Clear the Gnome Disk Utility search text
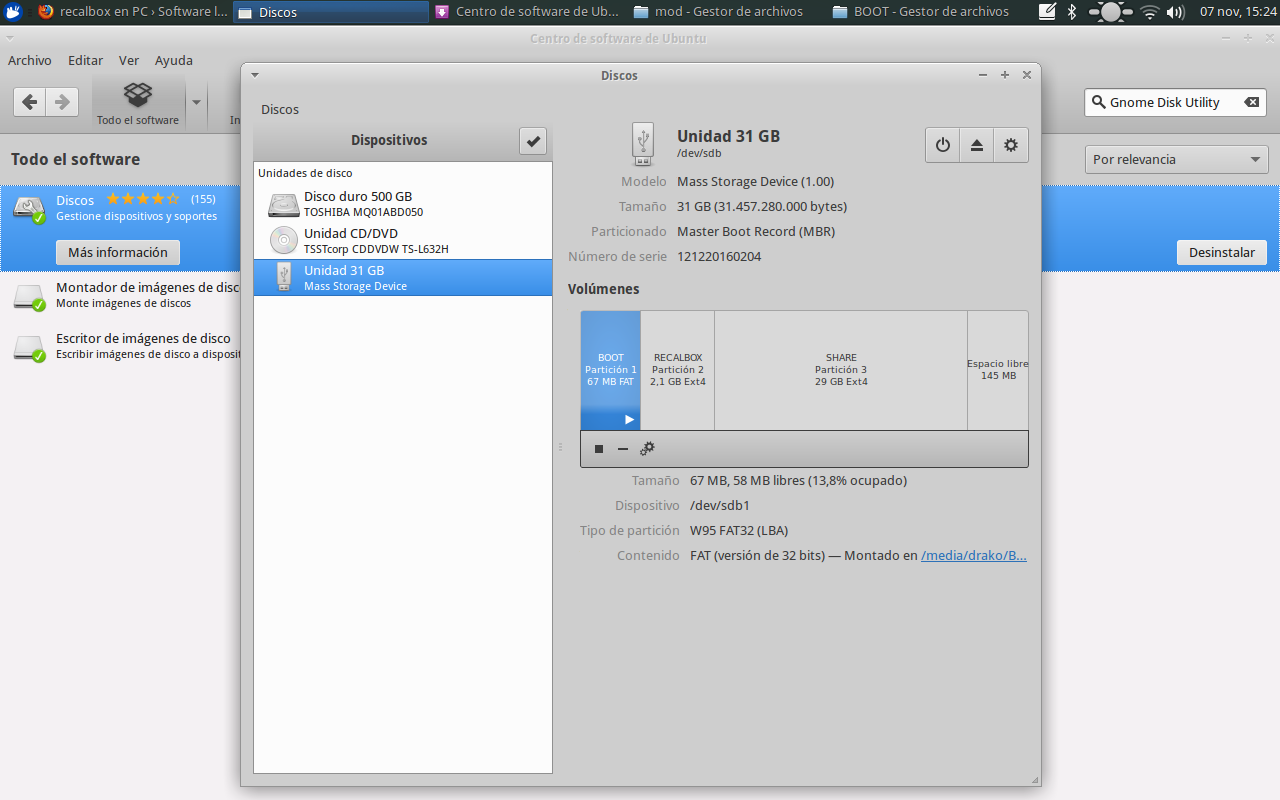This screenshot has width=1280, height=800. 1251,102
